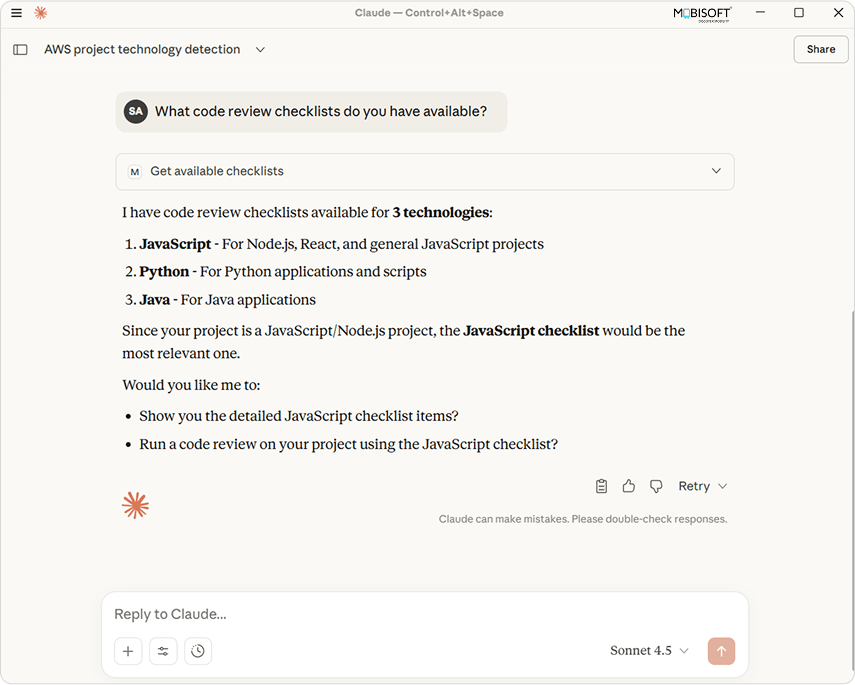Give thumbs down feedback on response
The width and height of the screenshot is (855, 685).
[x=656, y=486]
